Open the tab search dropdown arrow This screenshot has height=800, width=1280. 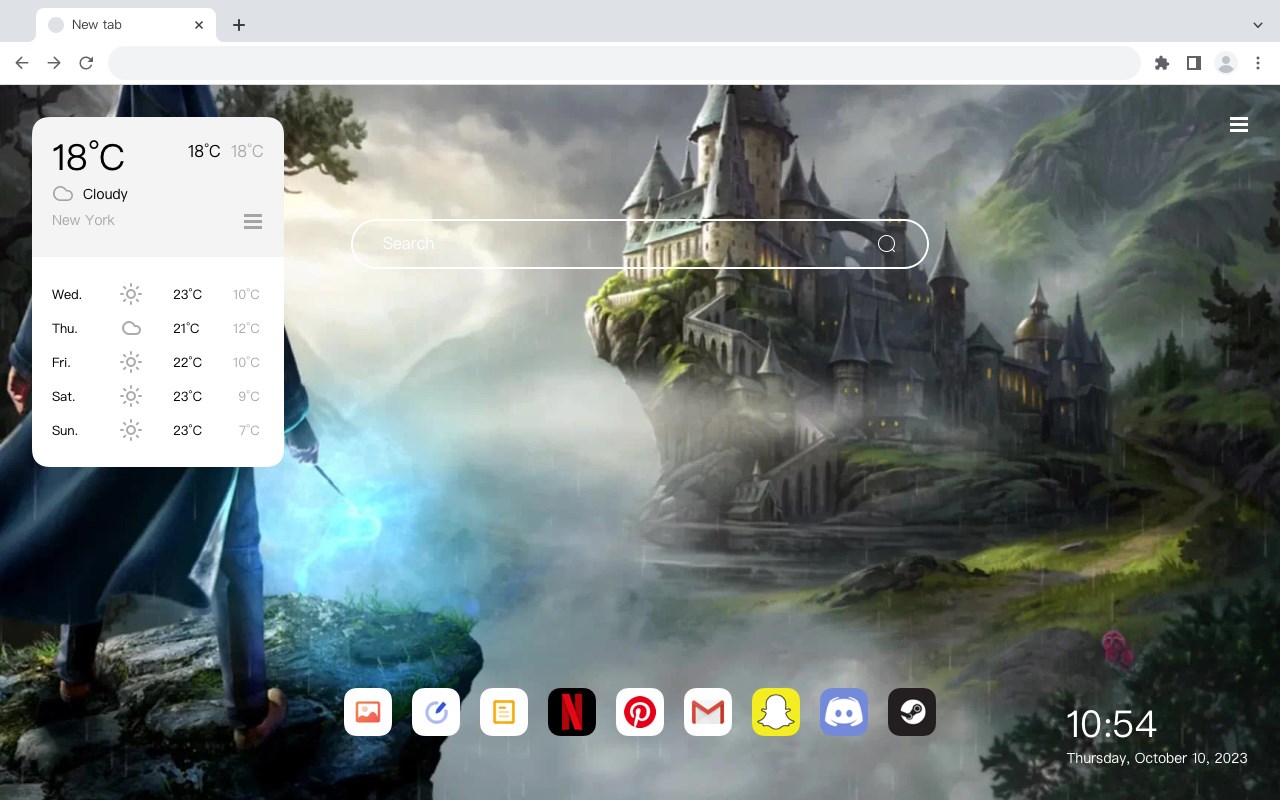[1258, 25]
